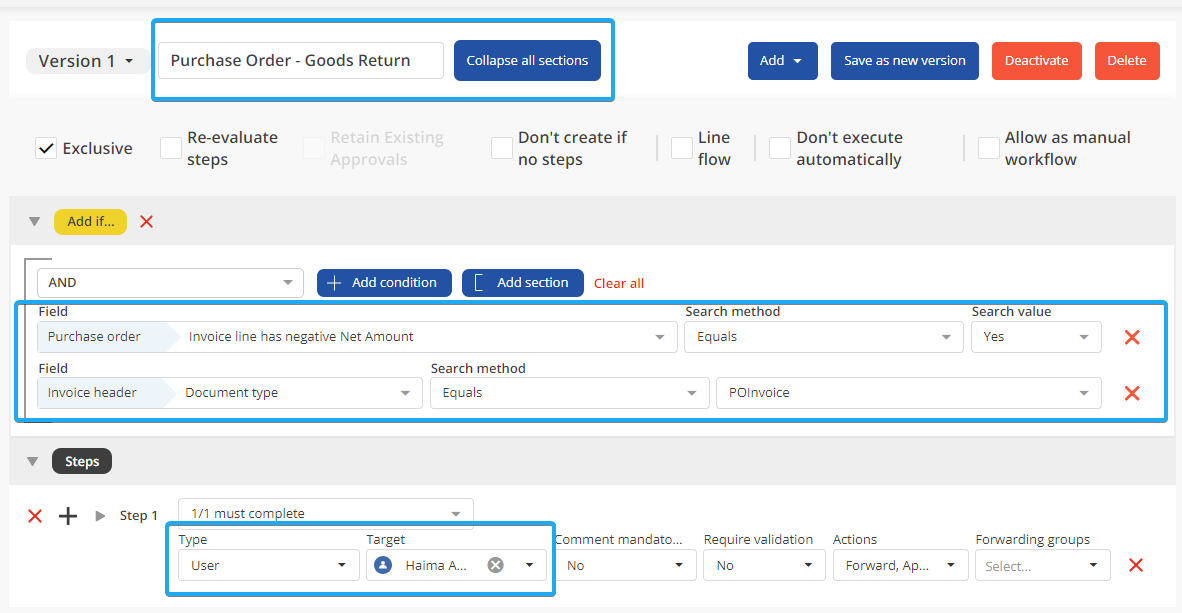This screenshot has width=1182, height=613.
Task: Remove Step 1 using the red X
Action: 35,516
